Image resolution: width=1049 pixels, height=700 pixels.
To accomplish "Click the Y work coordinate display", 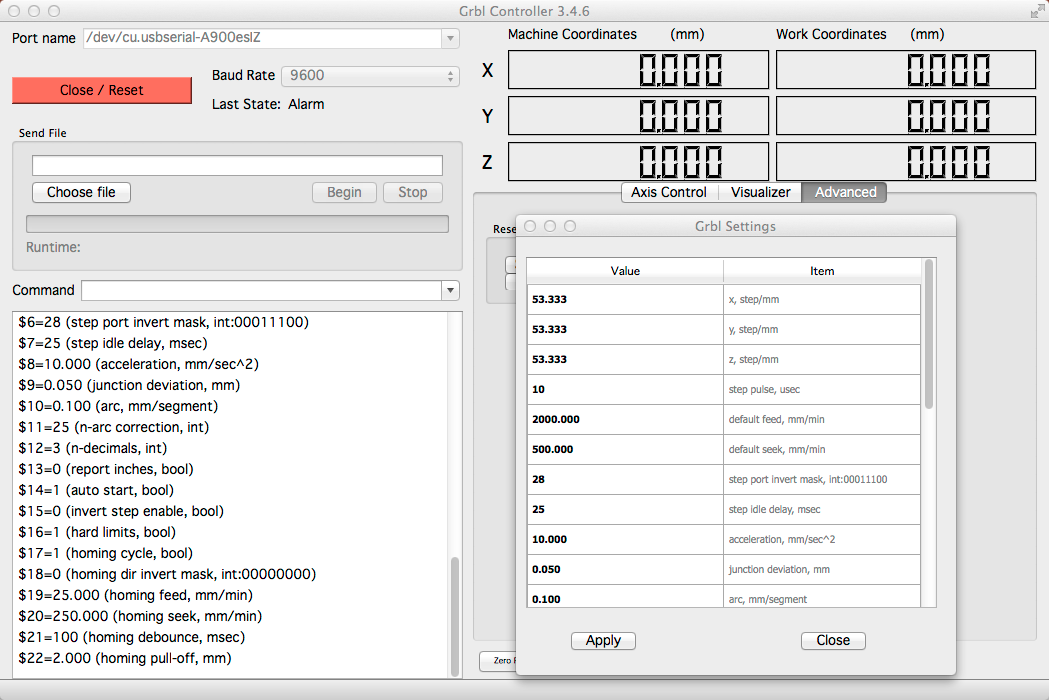I will click(x=906, y=116).
